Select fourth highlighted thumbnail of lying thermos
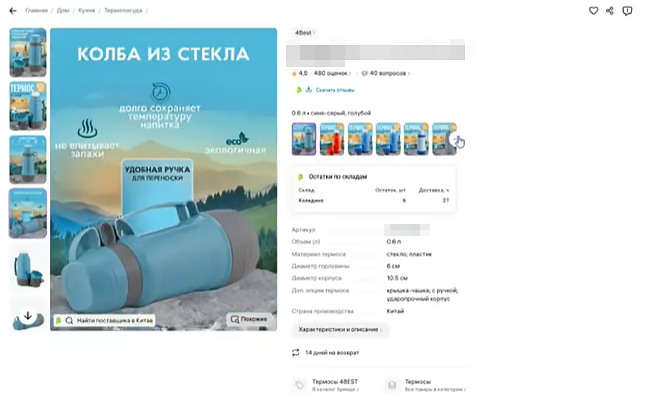645x402 pixels. coord(28,213)
